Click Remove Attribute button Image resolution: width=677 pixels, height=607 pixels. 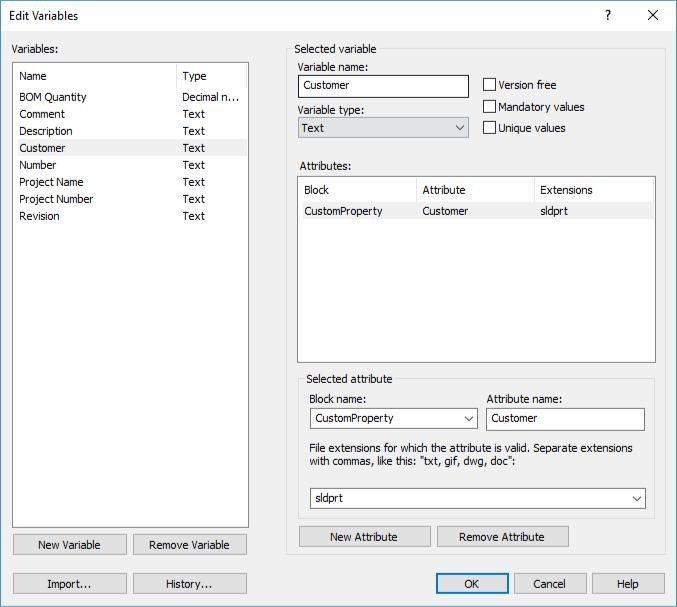[x=503, y=537]
